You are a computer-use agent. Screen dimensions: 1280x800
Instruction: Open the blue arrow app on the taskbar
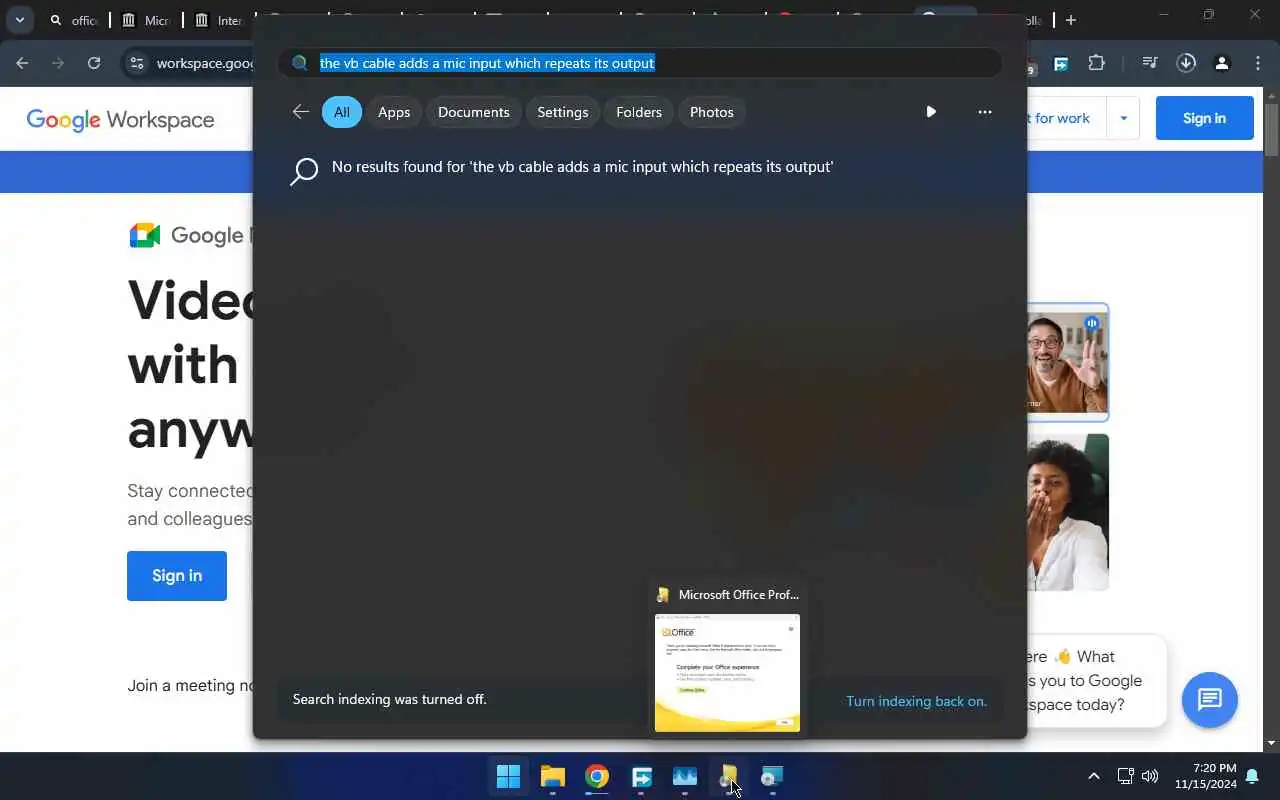(641, 776)
